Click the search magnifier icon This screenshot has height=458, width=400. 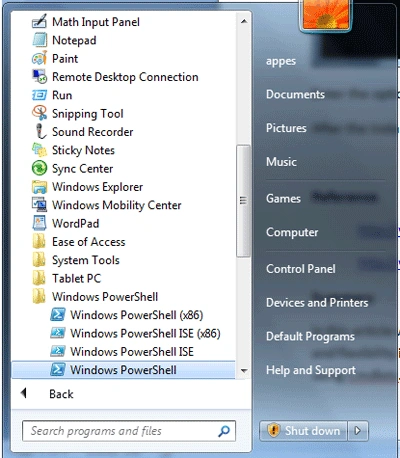coord(224,431)
